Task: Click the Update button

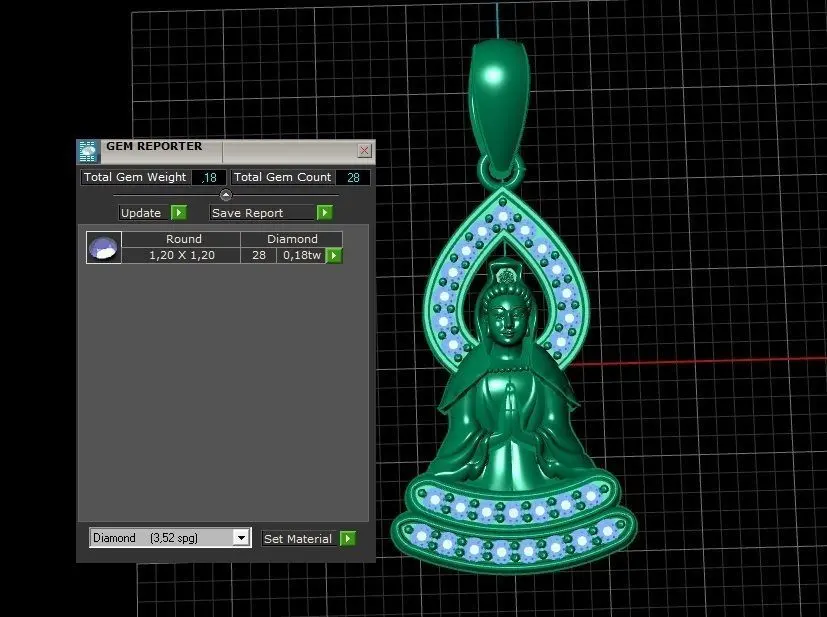Action: pos(141,213)
